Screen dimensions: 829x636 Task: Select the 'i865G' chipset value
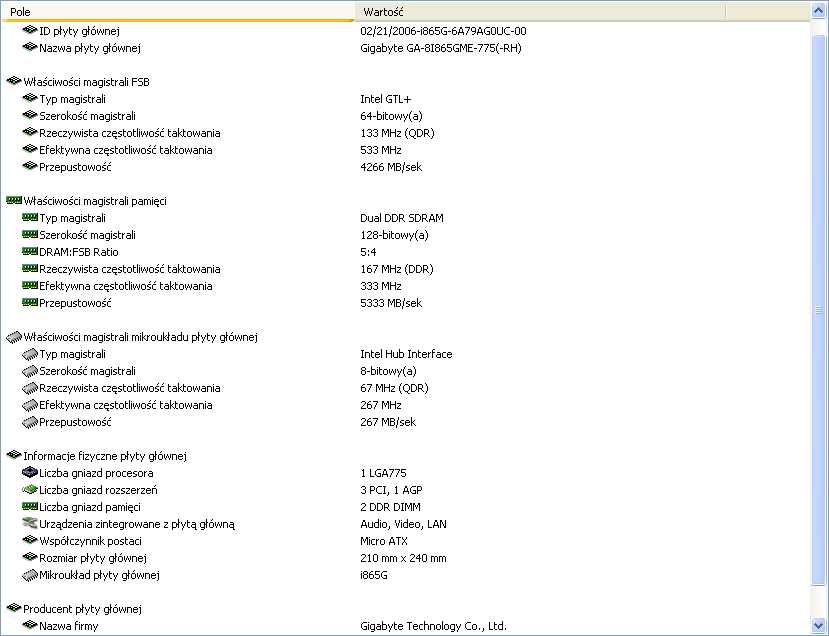[373, 575]
